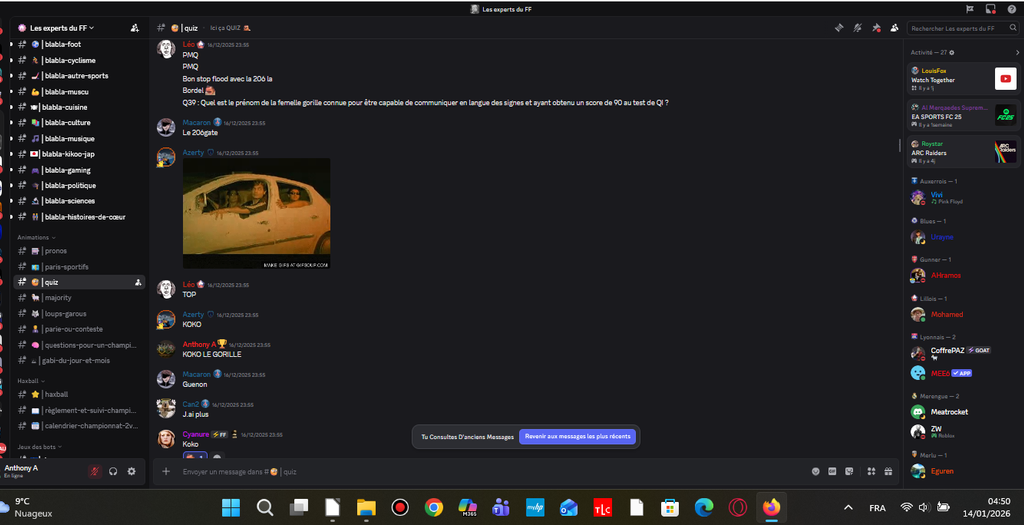Click the gift icon in message bar
This screenshot has height=525, width=1024.
click(887, 471)
